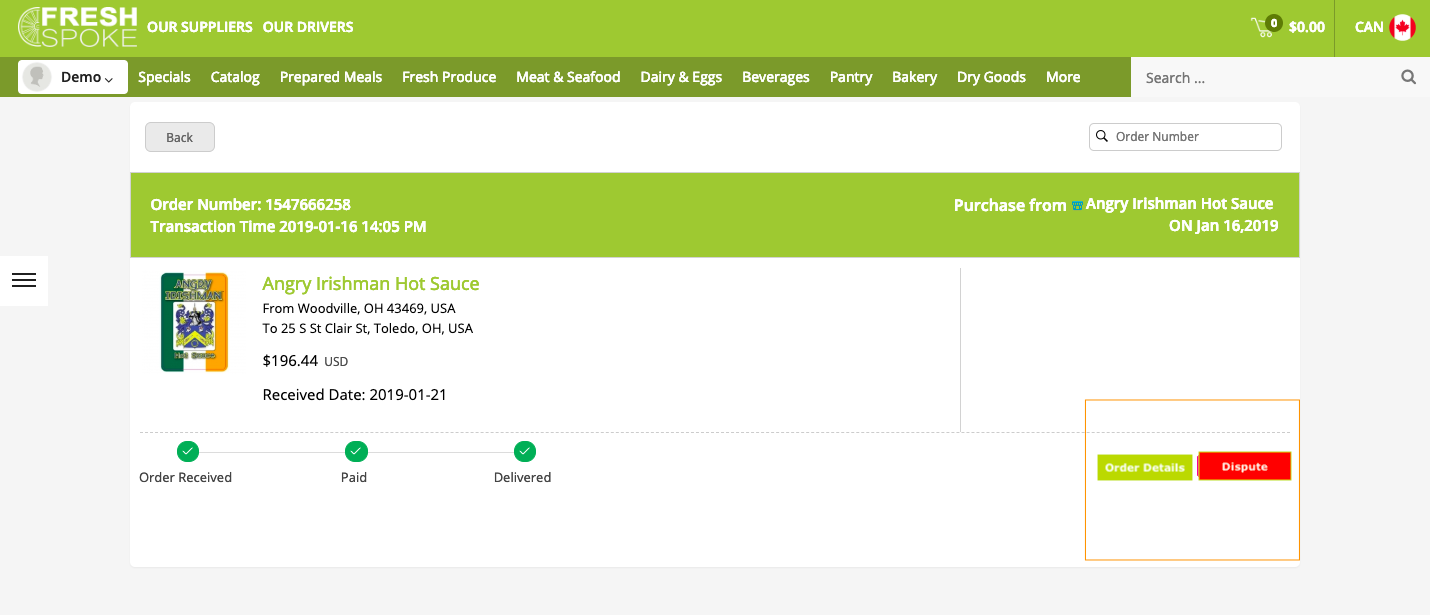Open Angry Irishman Hot Sauce supplier link

tap(371, 284)
